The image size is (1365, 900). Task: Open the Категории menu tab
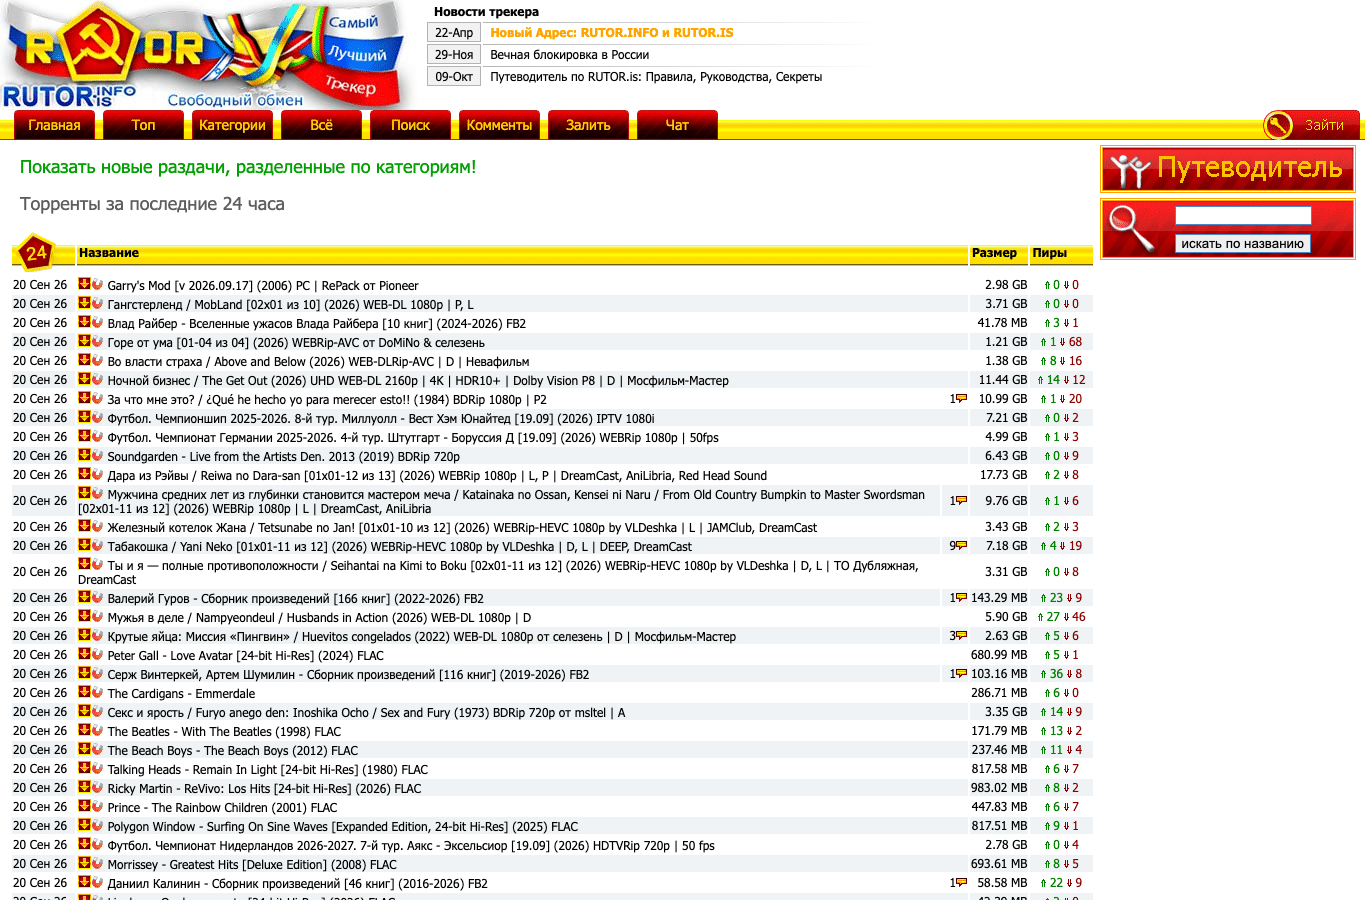(232, 125)
